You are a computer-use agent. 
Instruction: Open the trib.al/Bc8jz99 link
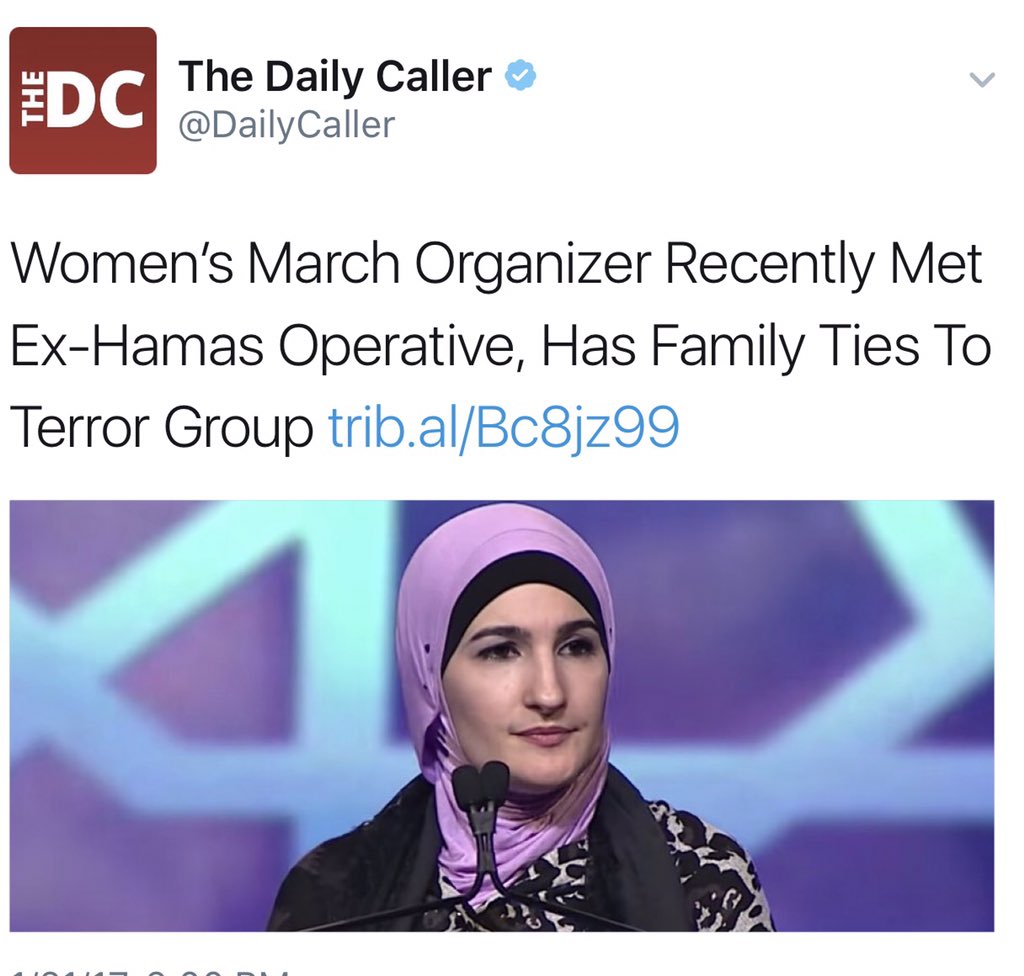504,427
